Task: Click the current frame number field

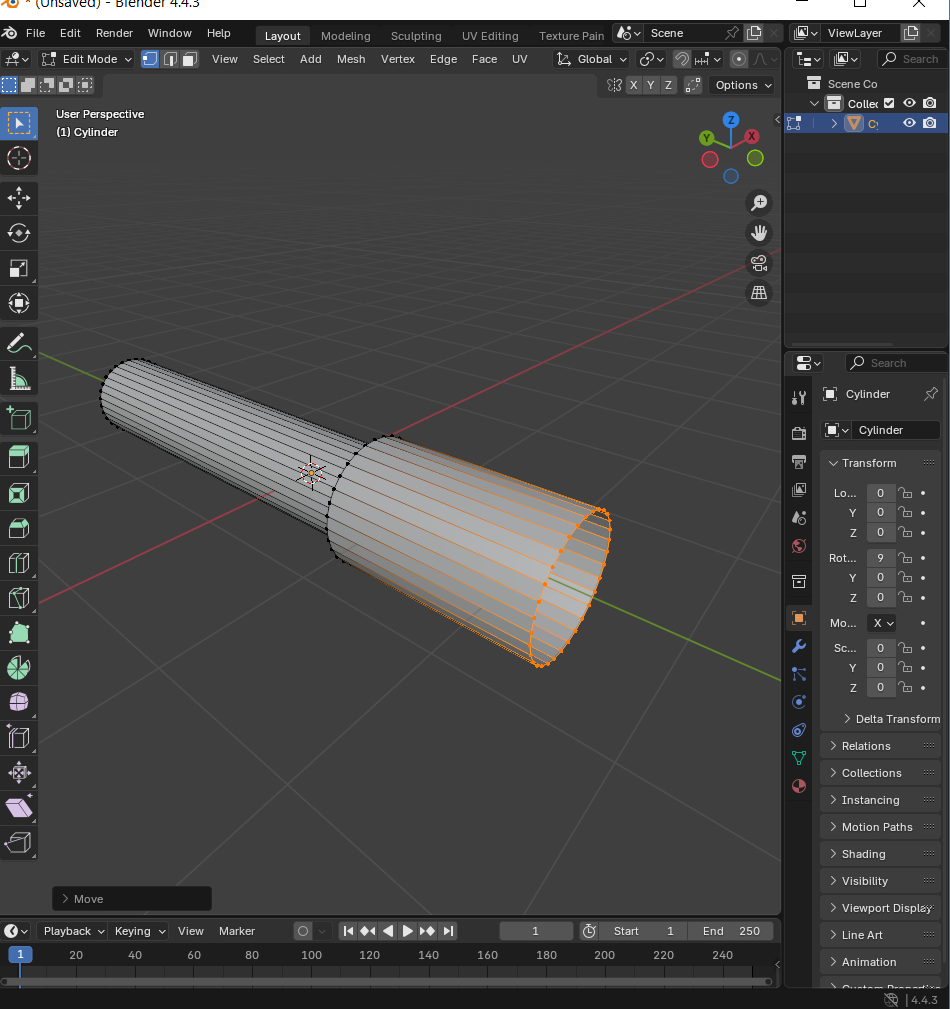Action: (536, 931)
